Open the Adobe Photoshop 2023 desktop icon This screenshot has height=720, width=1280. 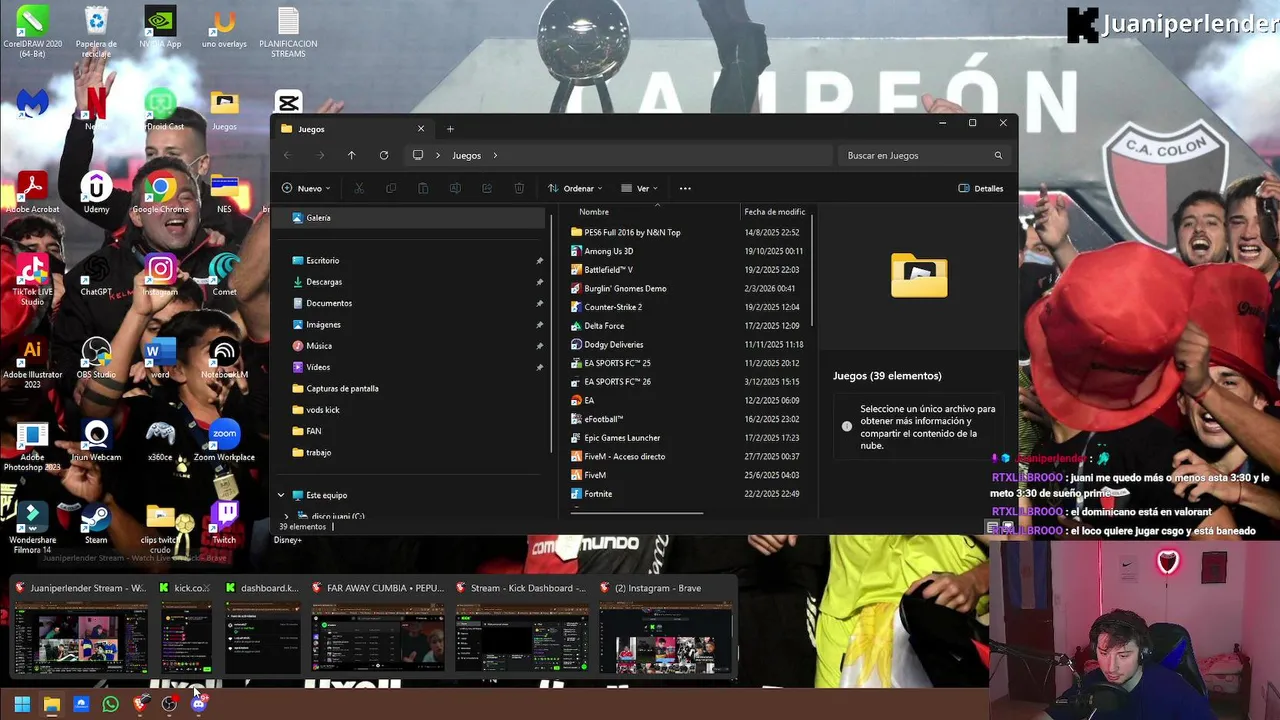pyautogui.click(x=32, y=446)
